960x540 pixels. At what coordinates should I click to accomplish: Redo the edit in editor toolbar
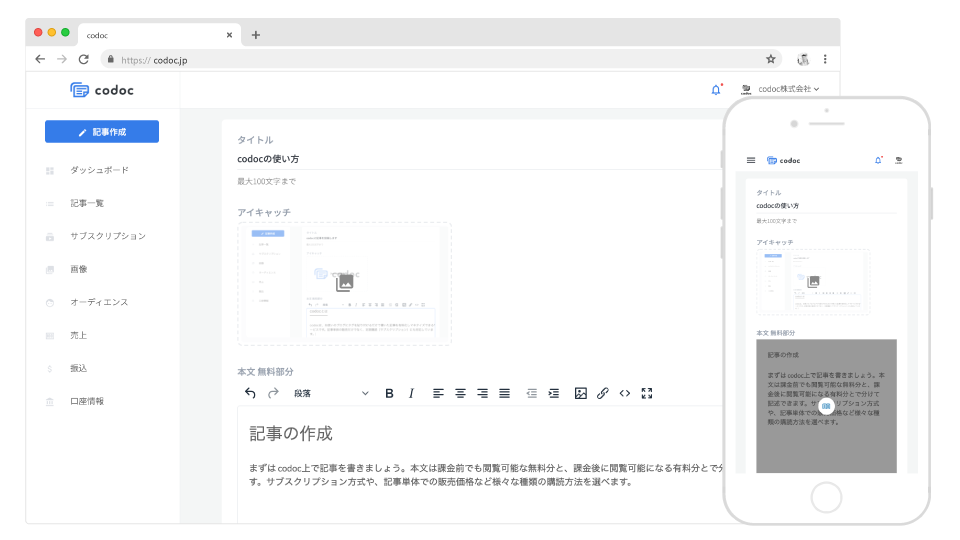[x=273, y=393]
